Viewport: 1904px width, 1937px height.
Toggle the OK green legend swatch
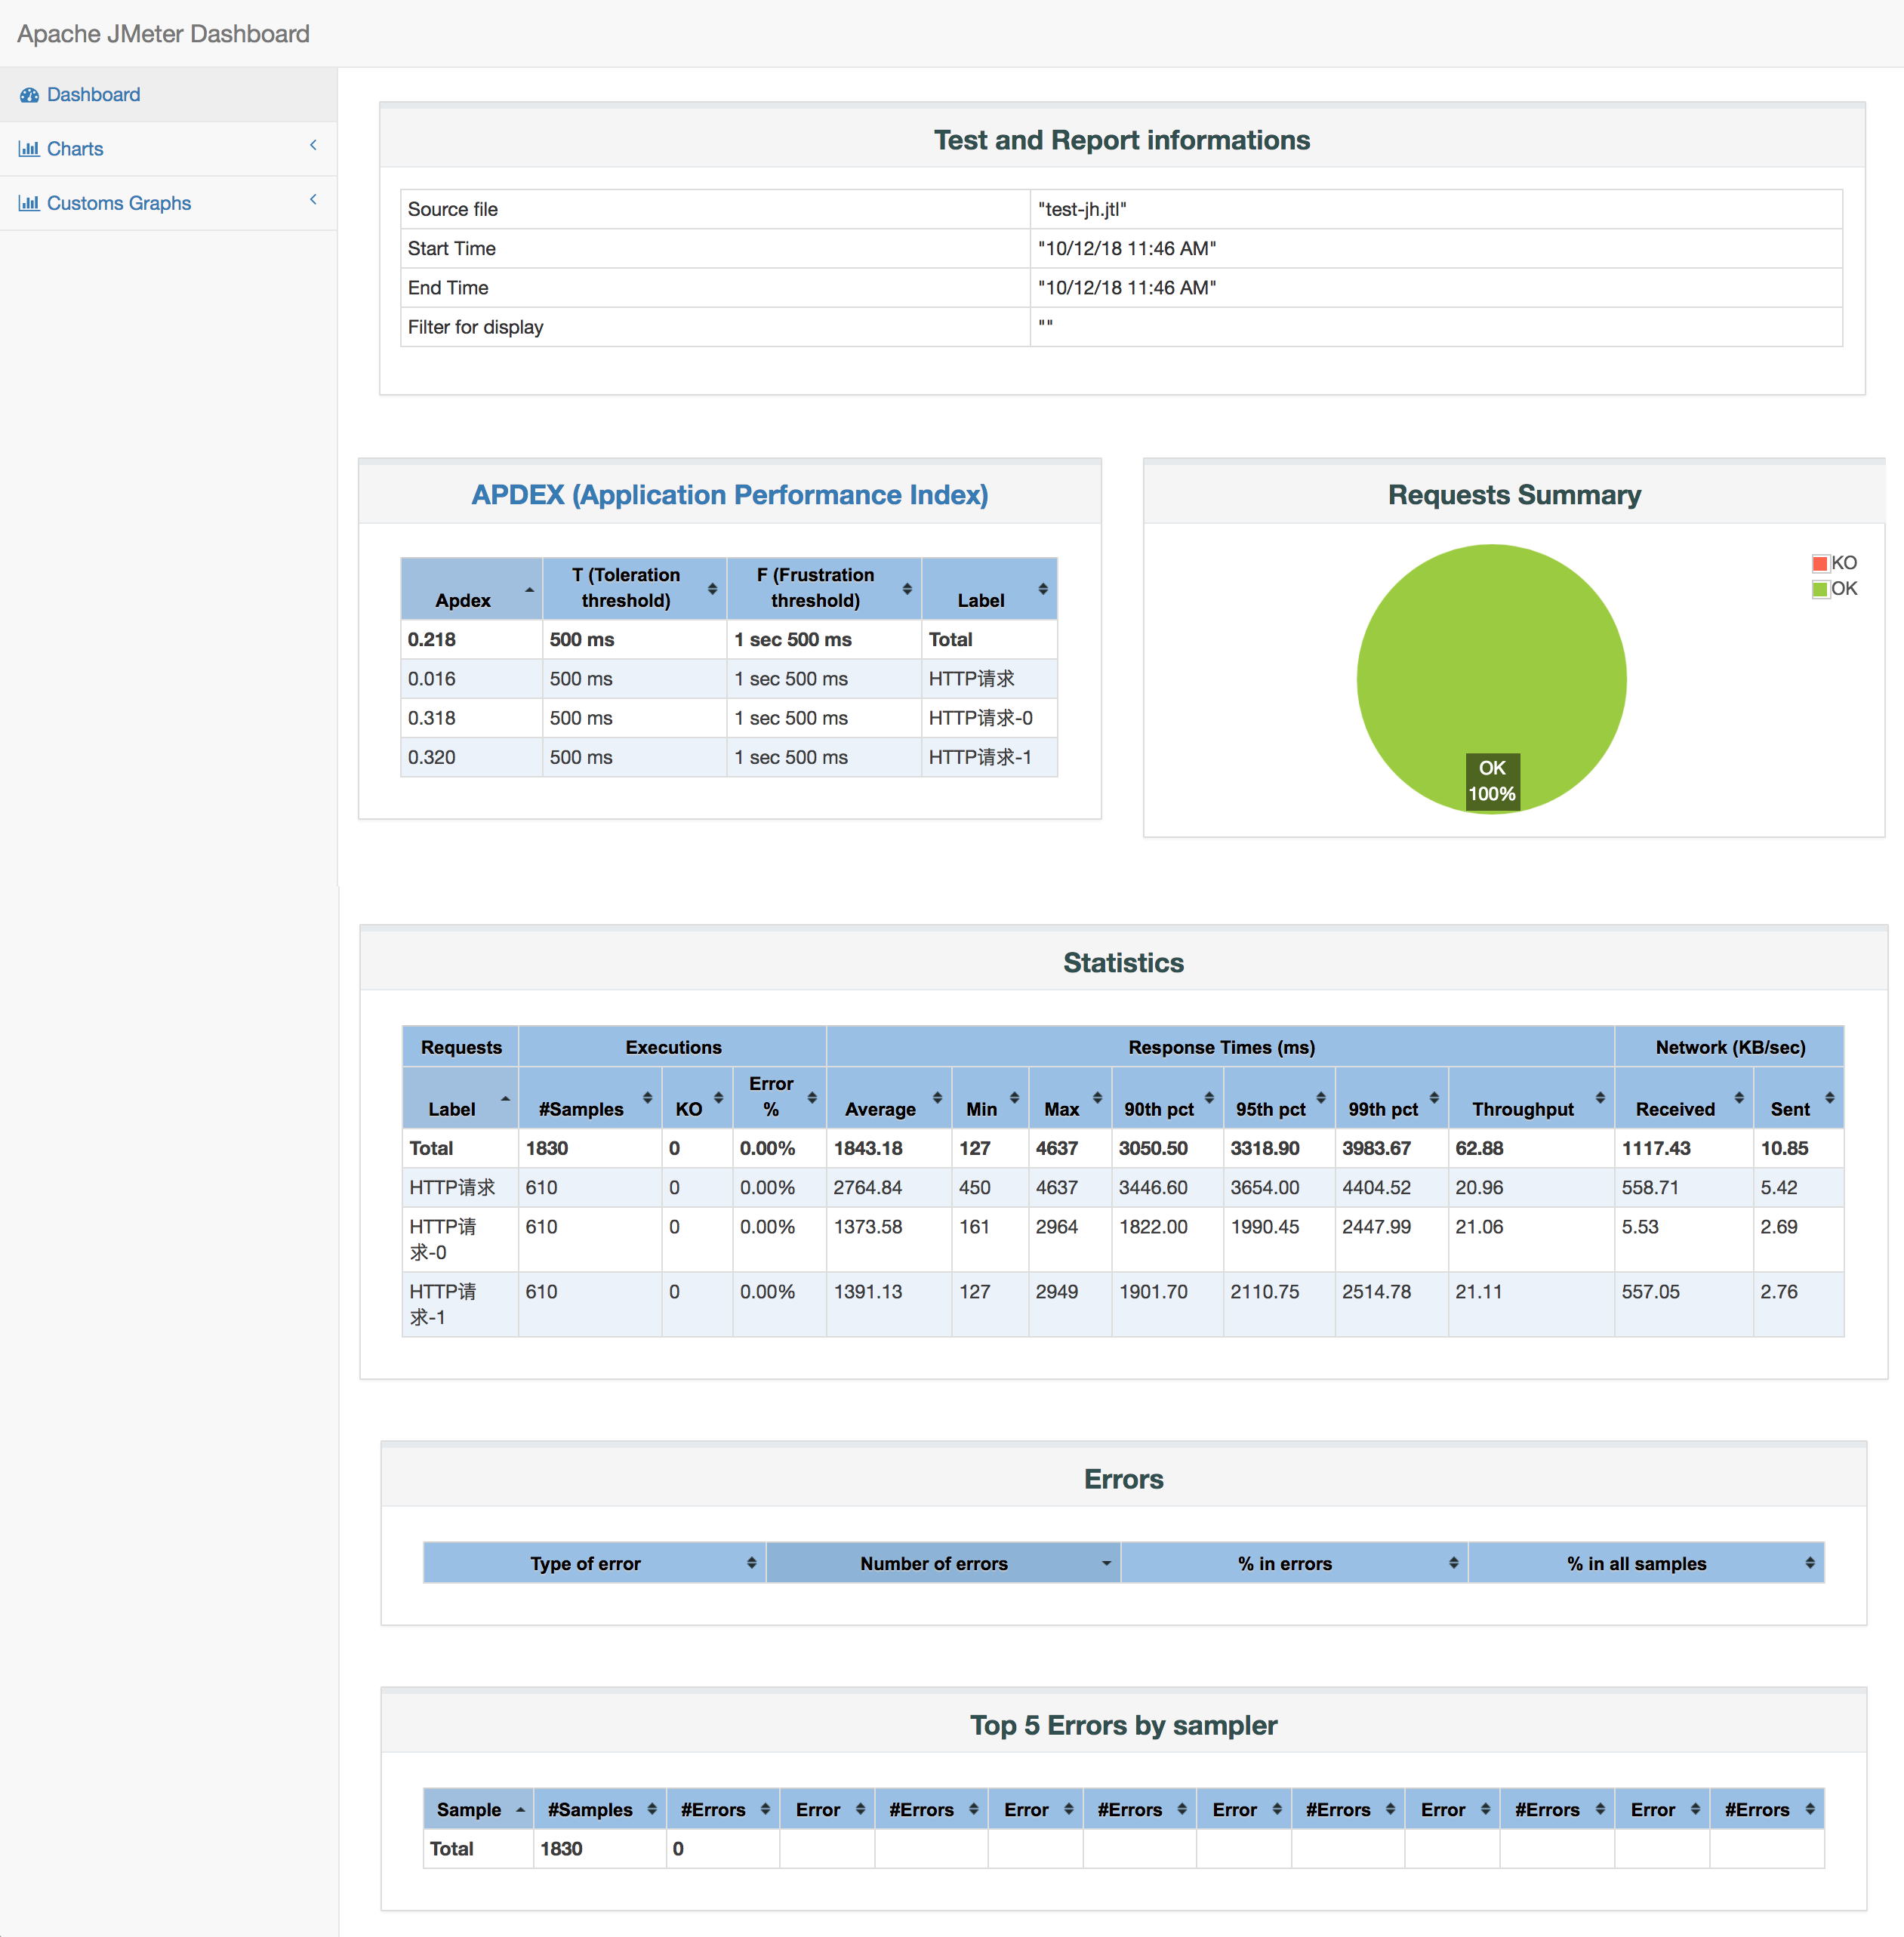(1820, 589)
